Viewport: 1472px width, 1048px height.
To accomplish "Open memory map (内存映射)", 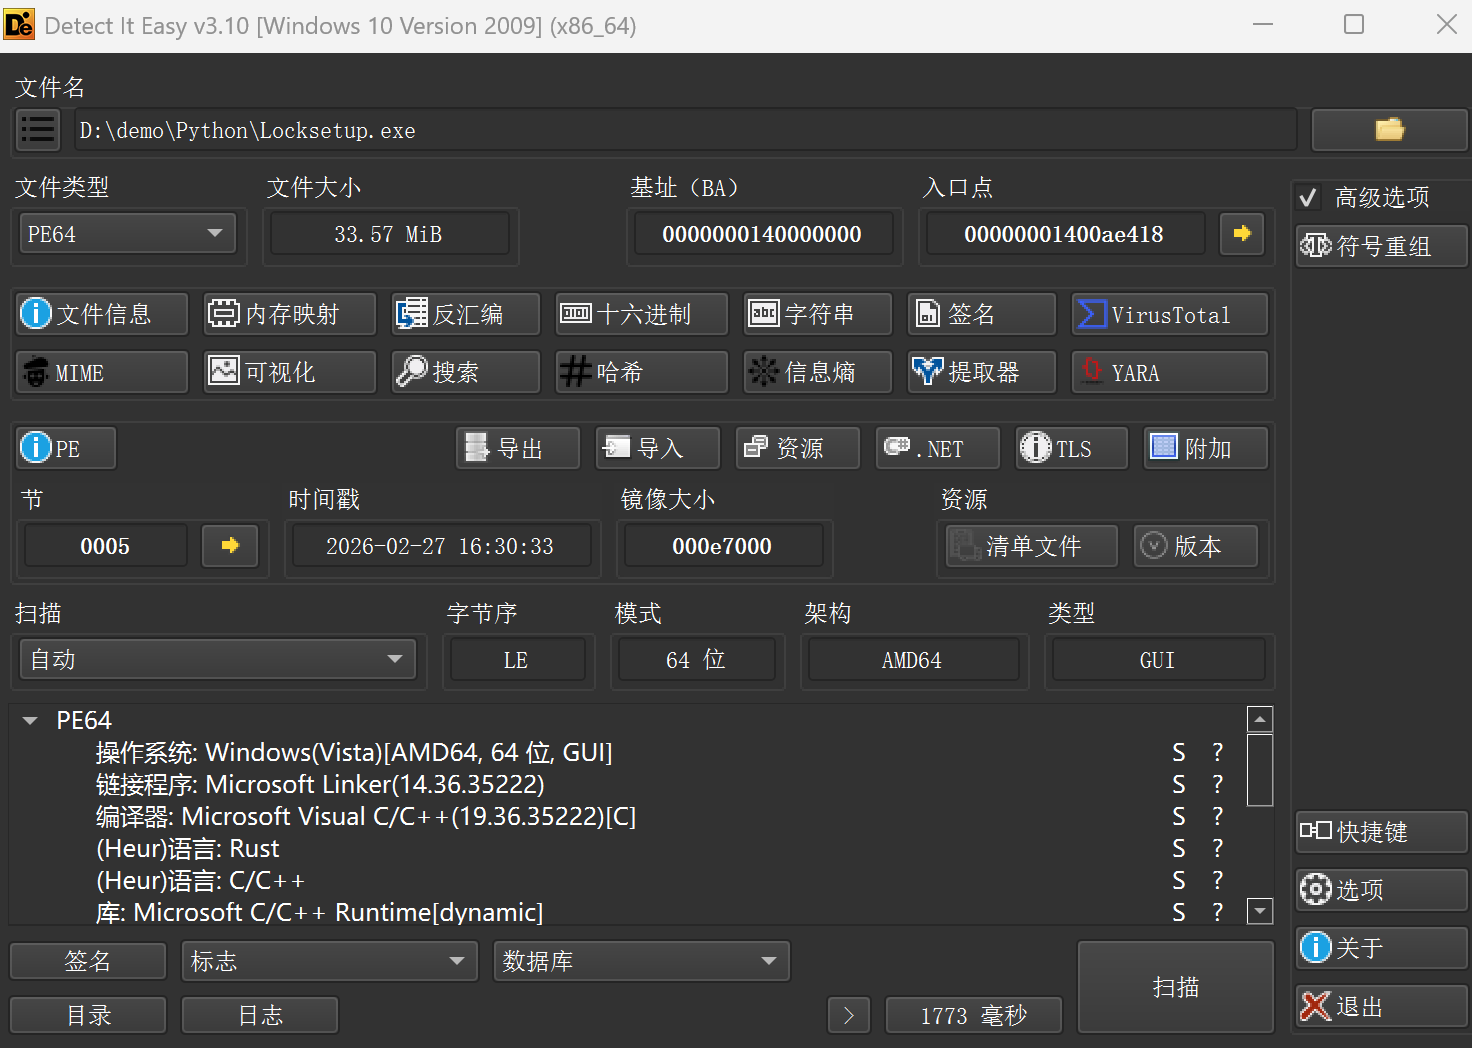I will click(x=290, y=315).
